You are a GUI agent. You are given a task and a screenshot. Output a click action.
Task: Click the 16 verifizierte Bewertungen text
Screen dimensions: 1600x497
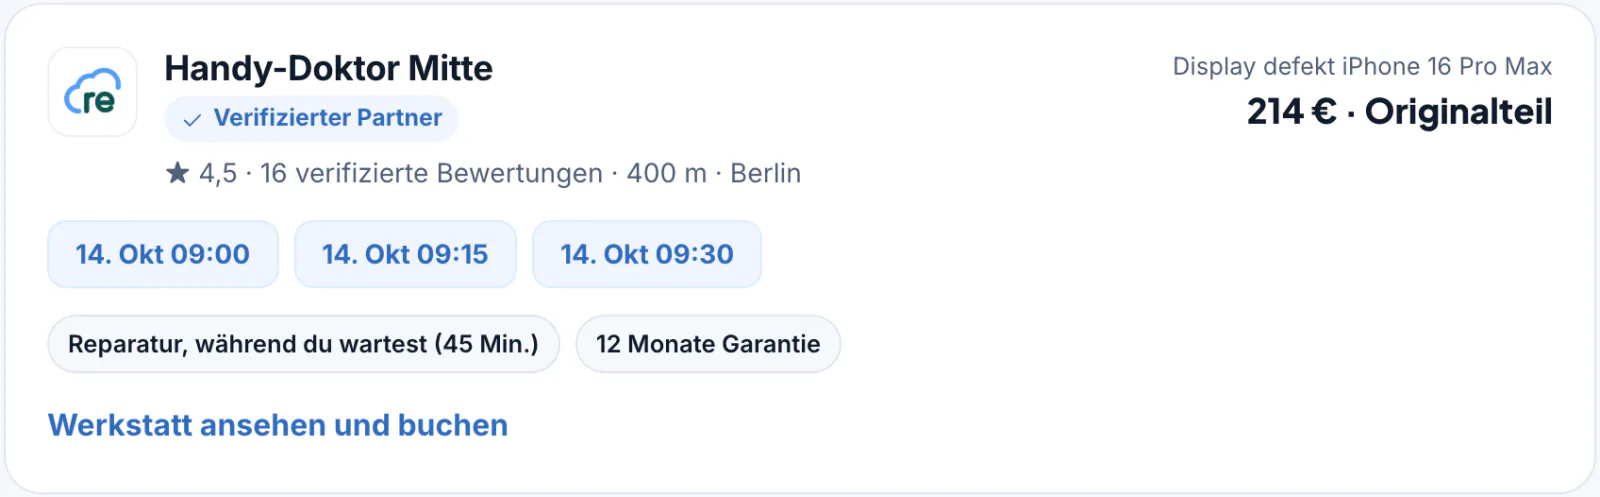431,173
